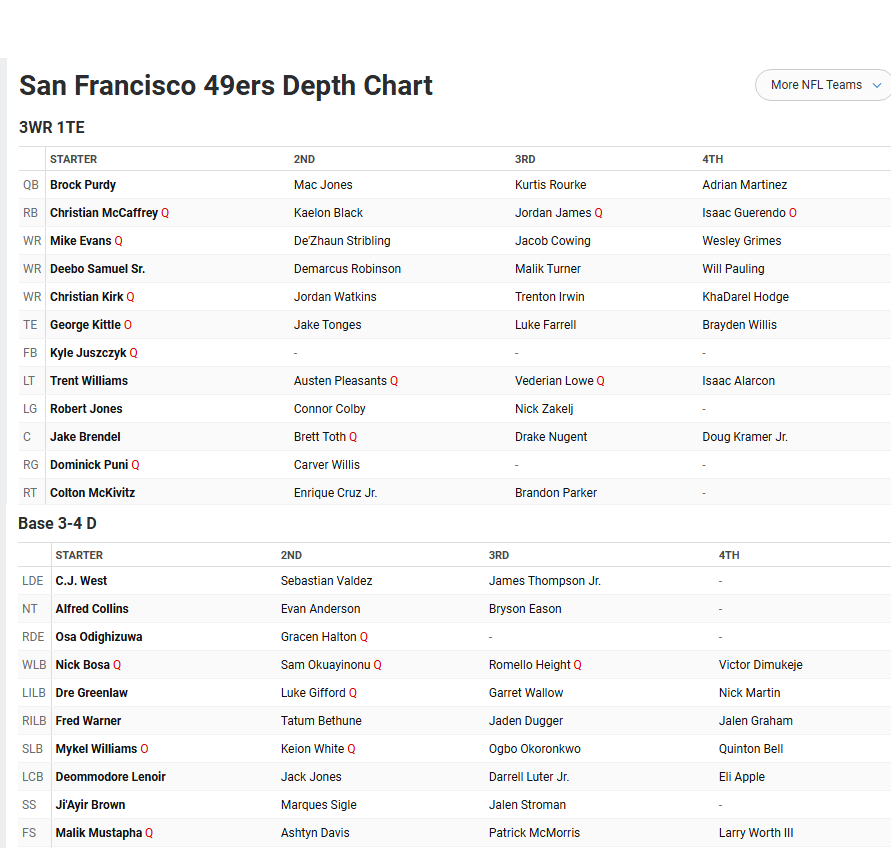The width and height of the screenshot is (891, 848).
Task: Click Jordan Watkins name
Action: pos(335,297)
